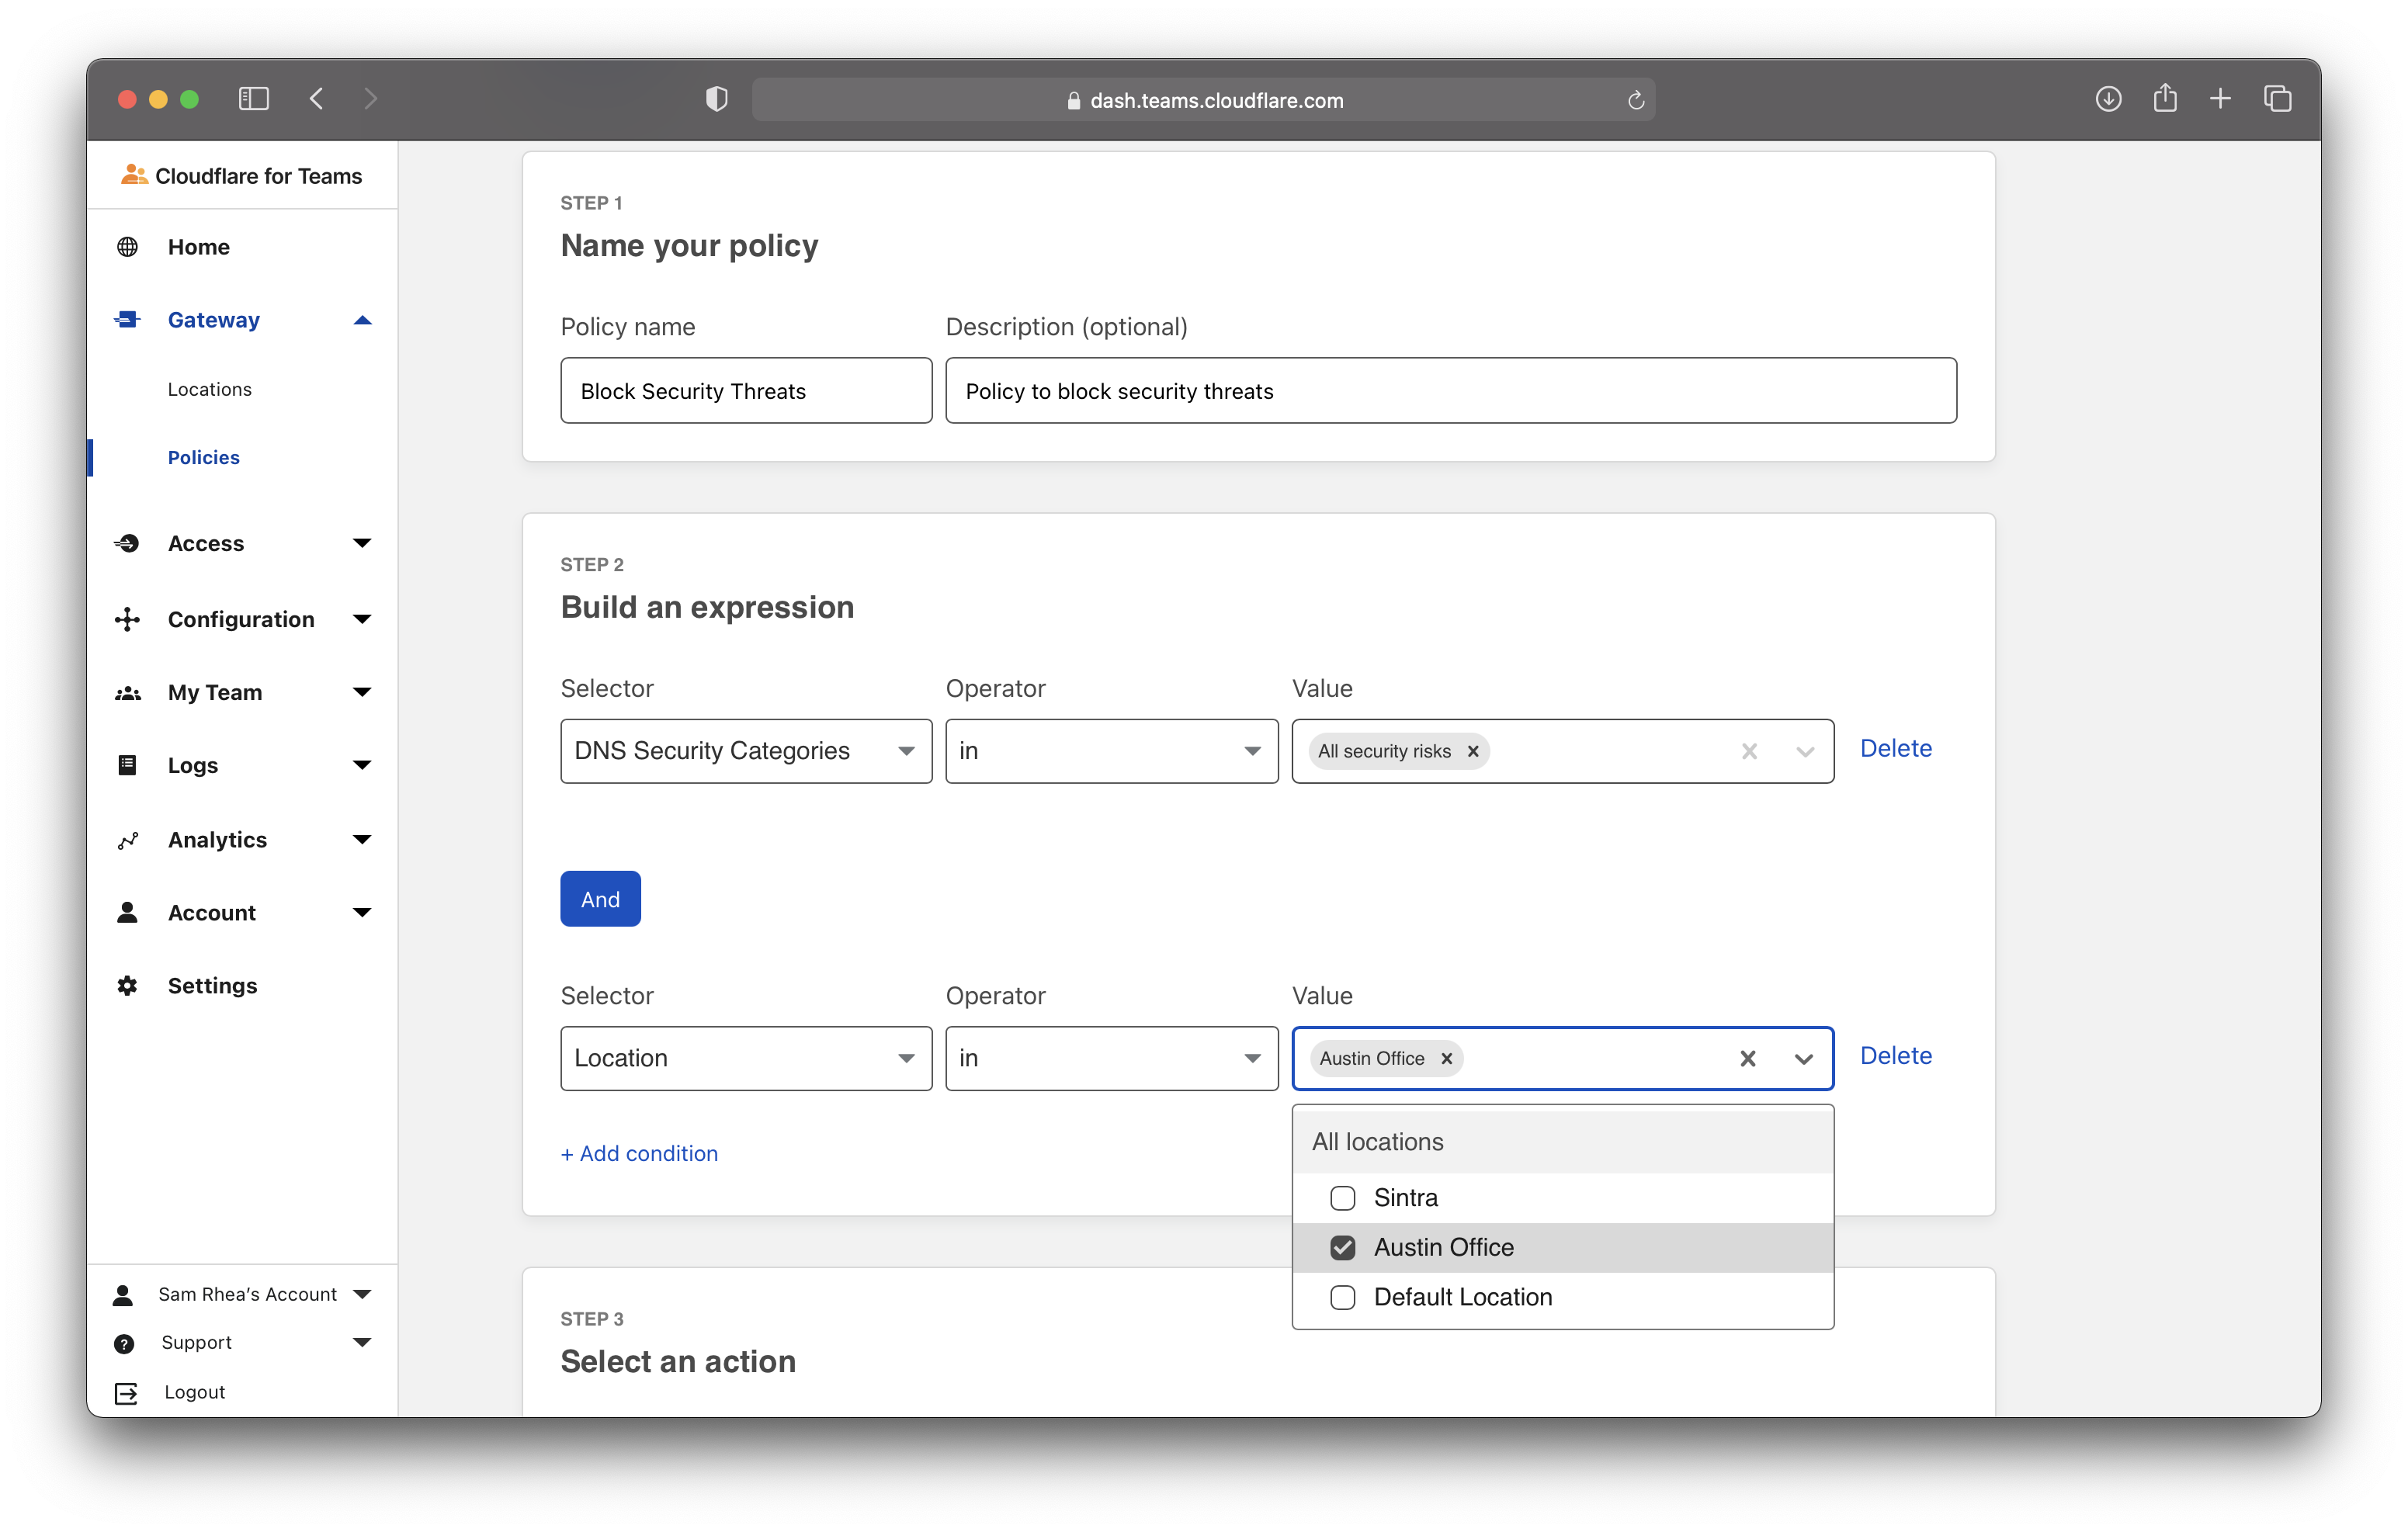Click the Policy name input field

745,391
